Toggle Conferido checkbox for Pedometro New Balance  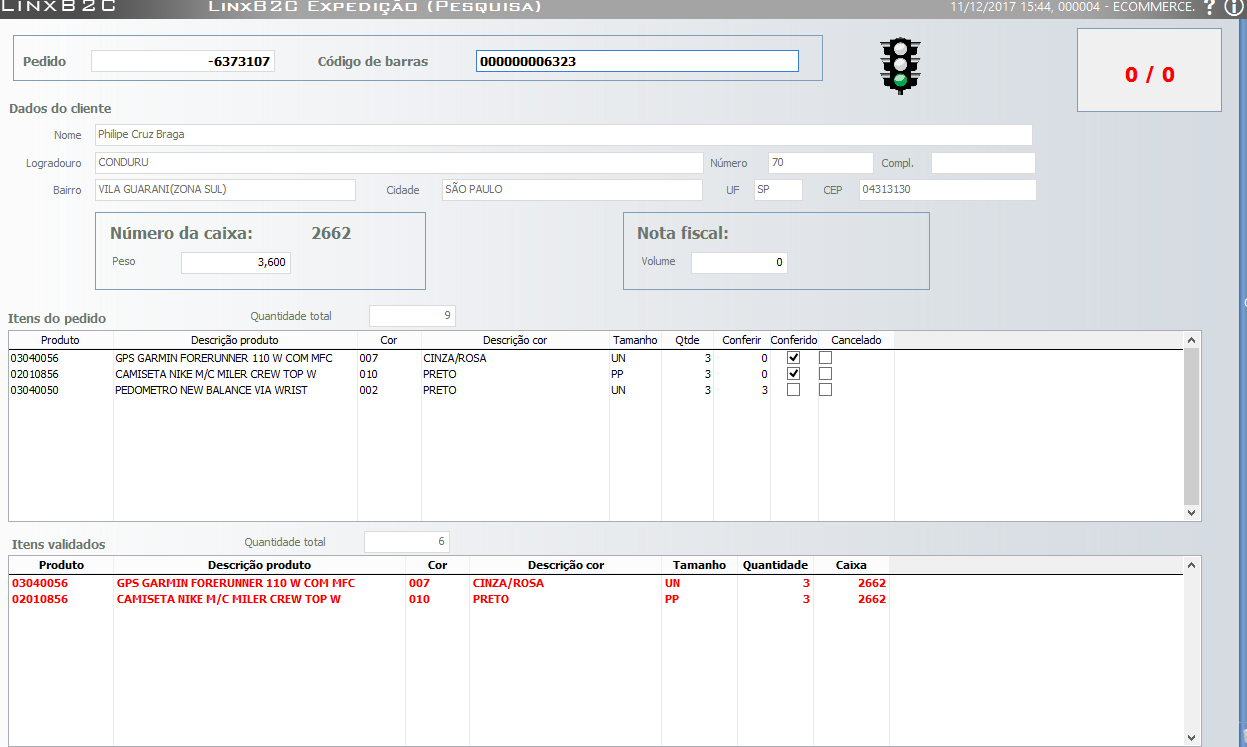coord(793,390)
